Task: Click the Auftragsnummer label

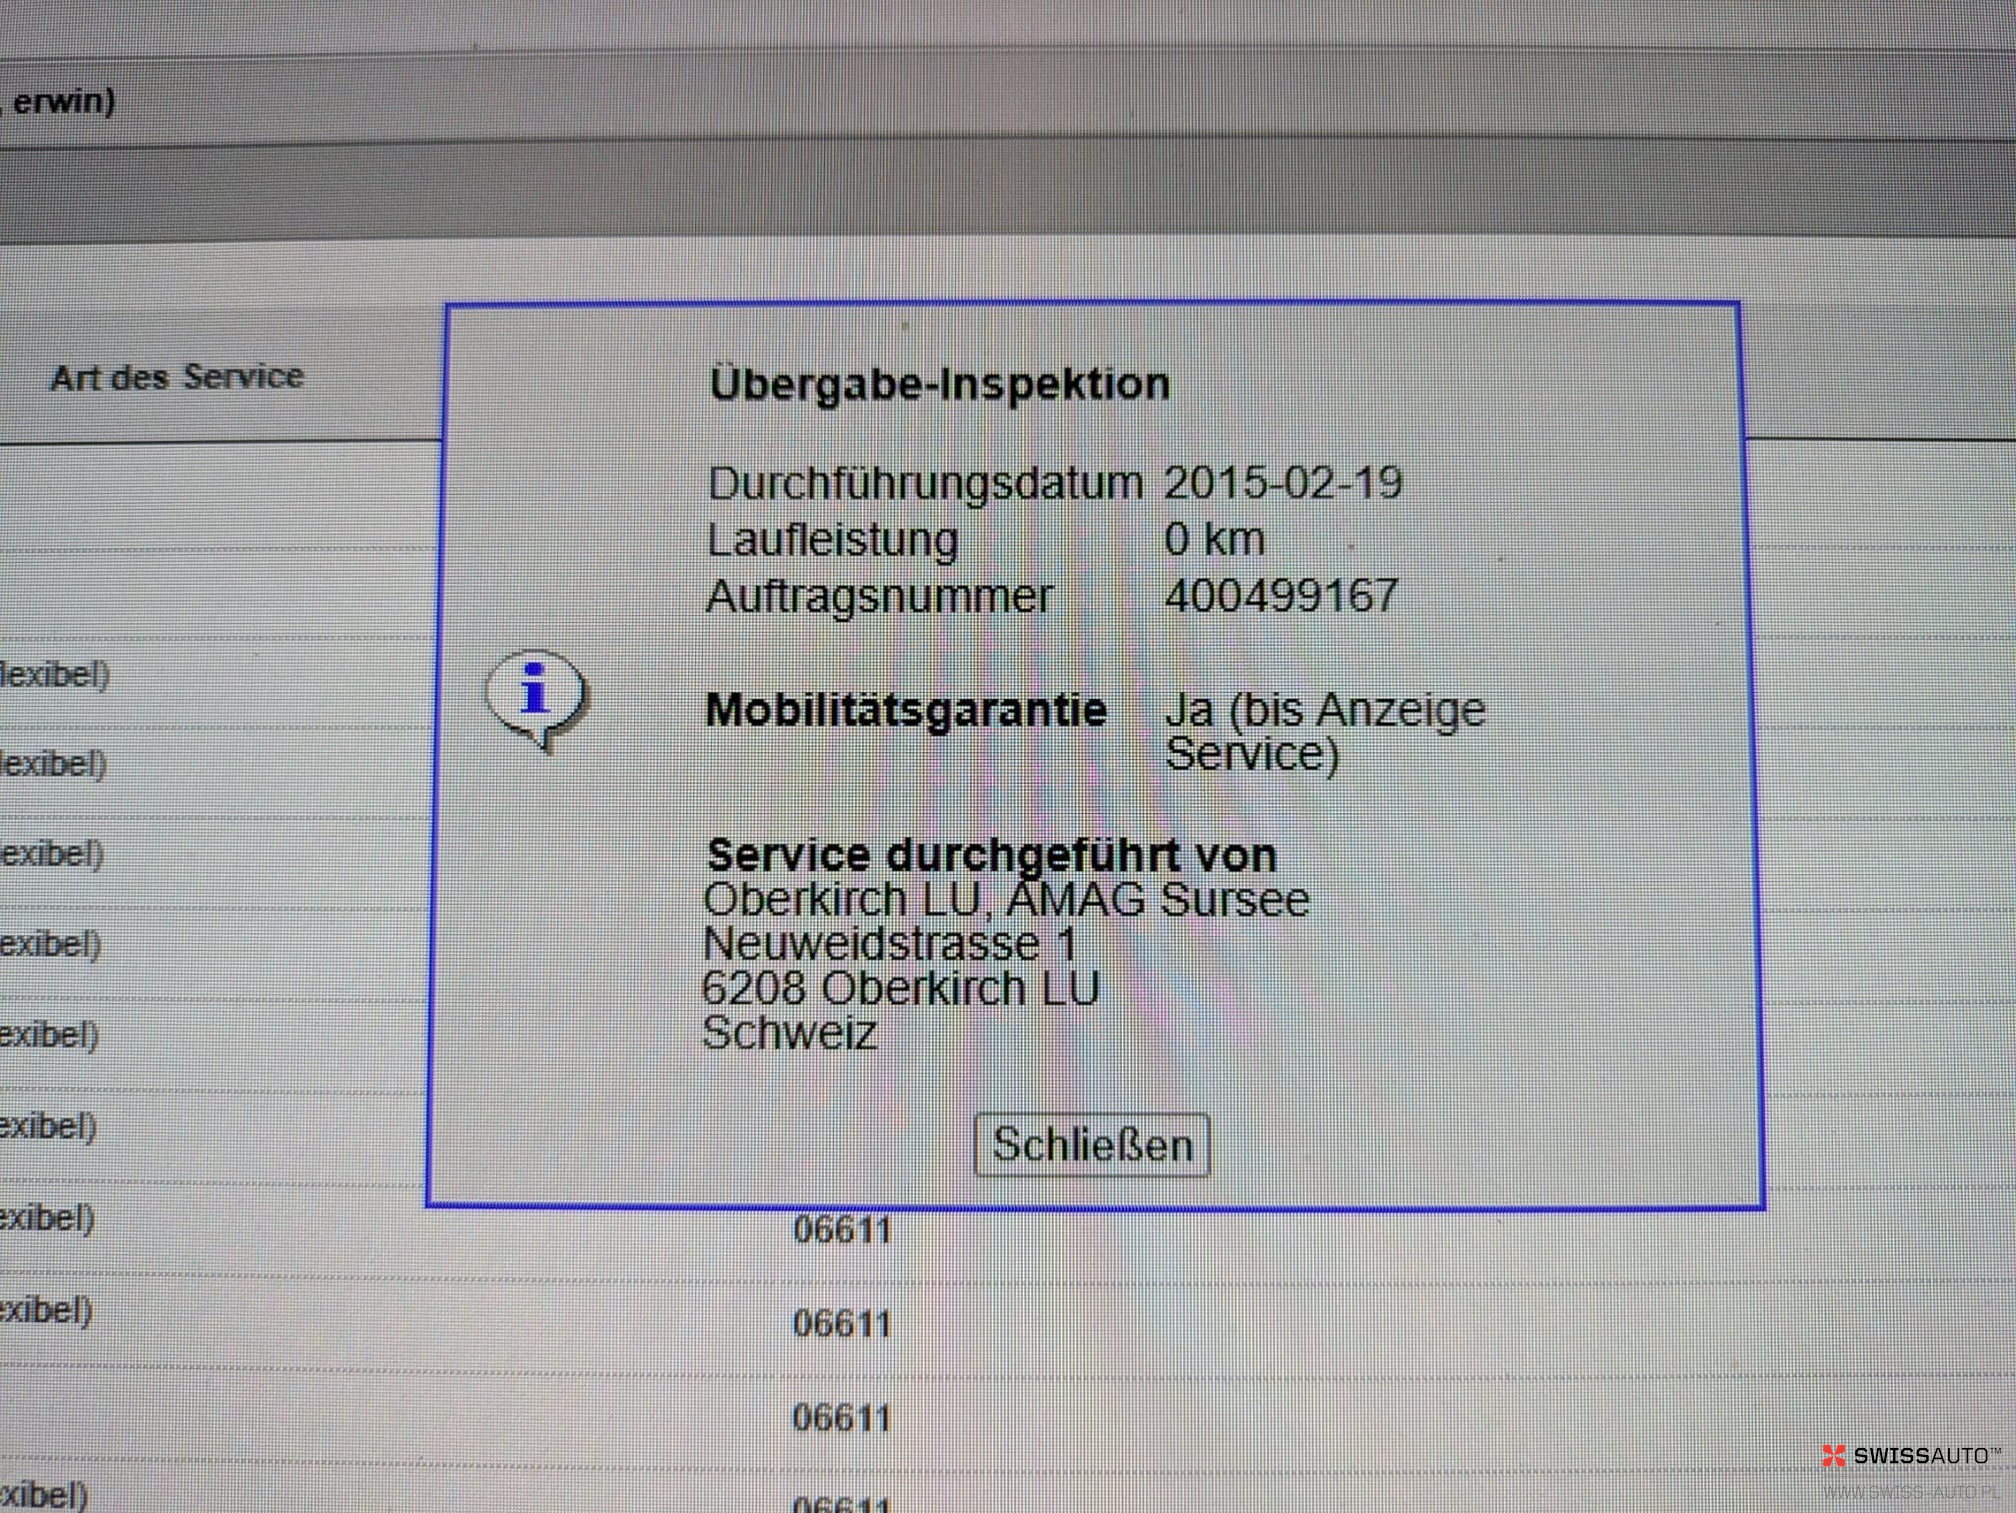Action: [879, 597]
